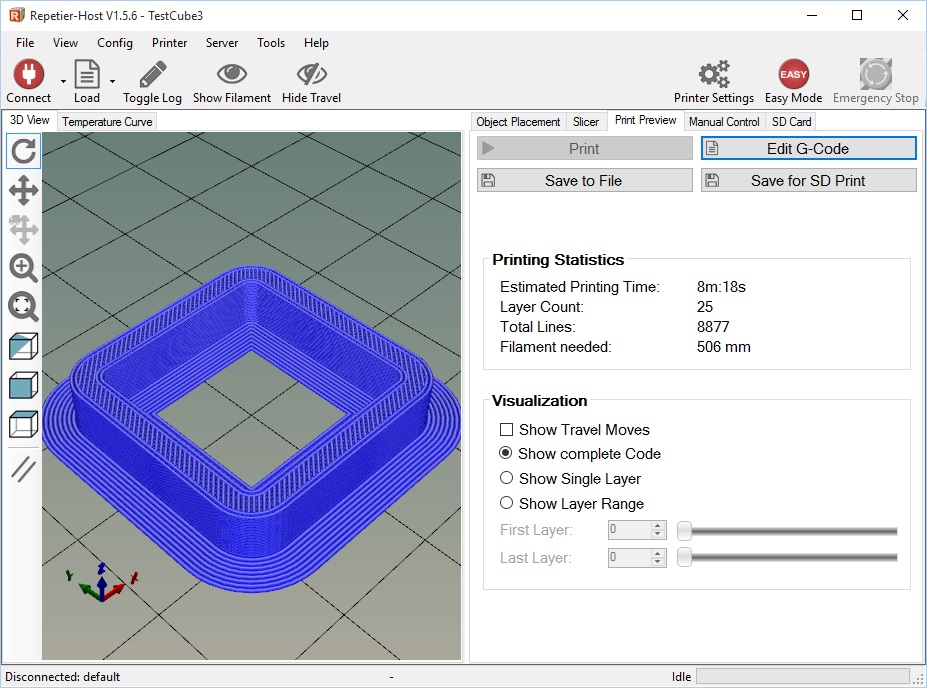Viewport: 927px width, 688px height.
Task: Open the Tools menu
Action: pos(271,43)
